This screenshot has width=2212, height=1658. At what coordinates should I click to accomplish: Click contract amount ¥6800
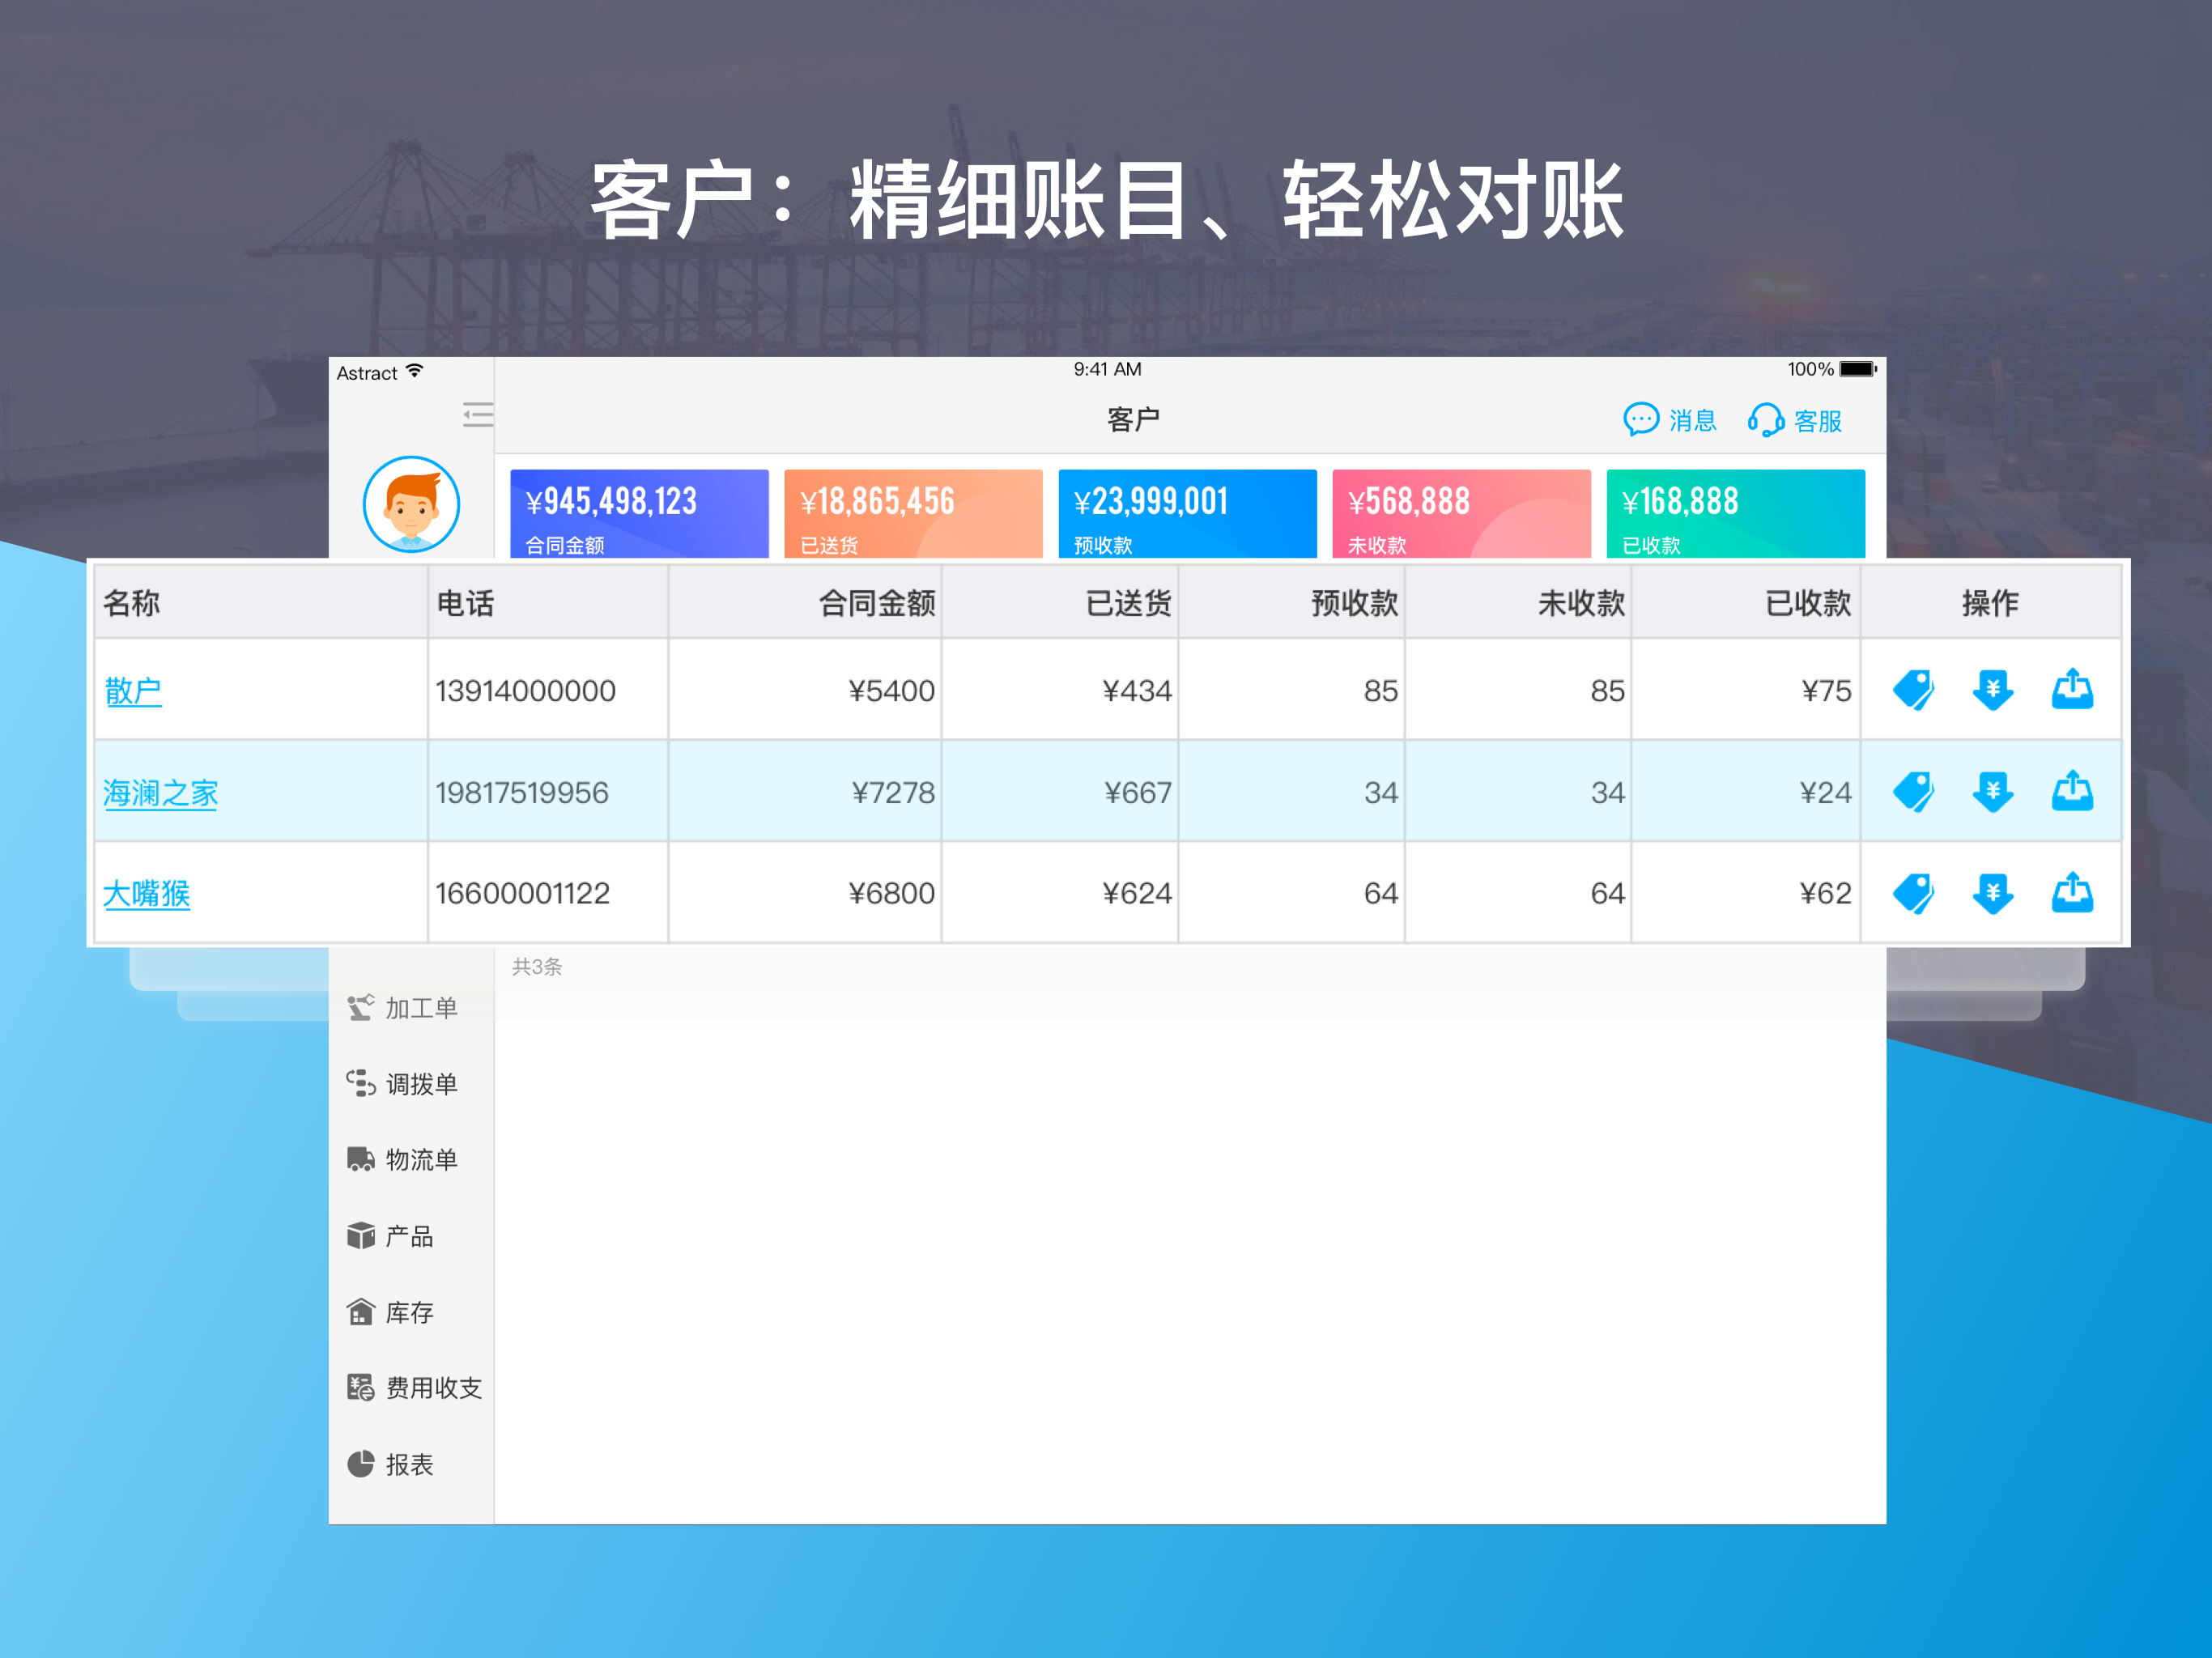pos(891,893)
